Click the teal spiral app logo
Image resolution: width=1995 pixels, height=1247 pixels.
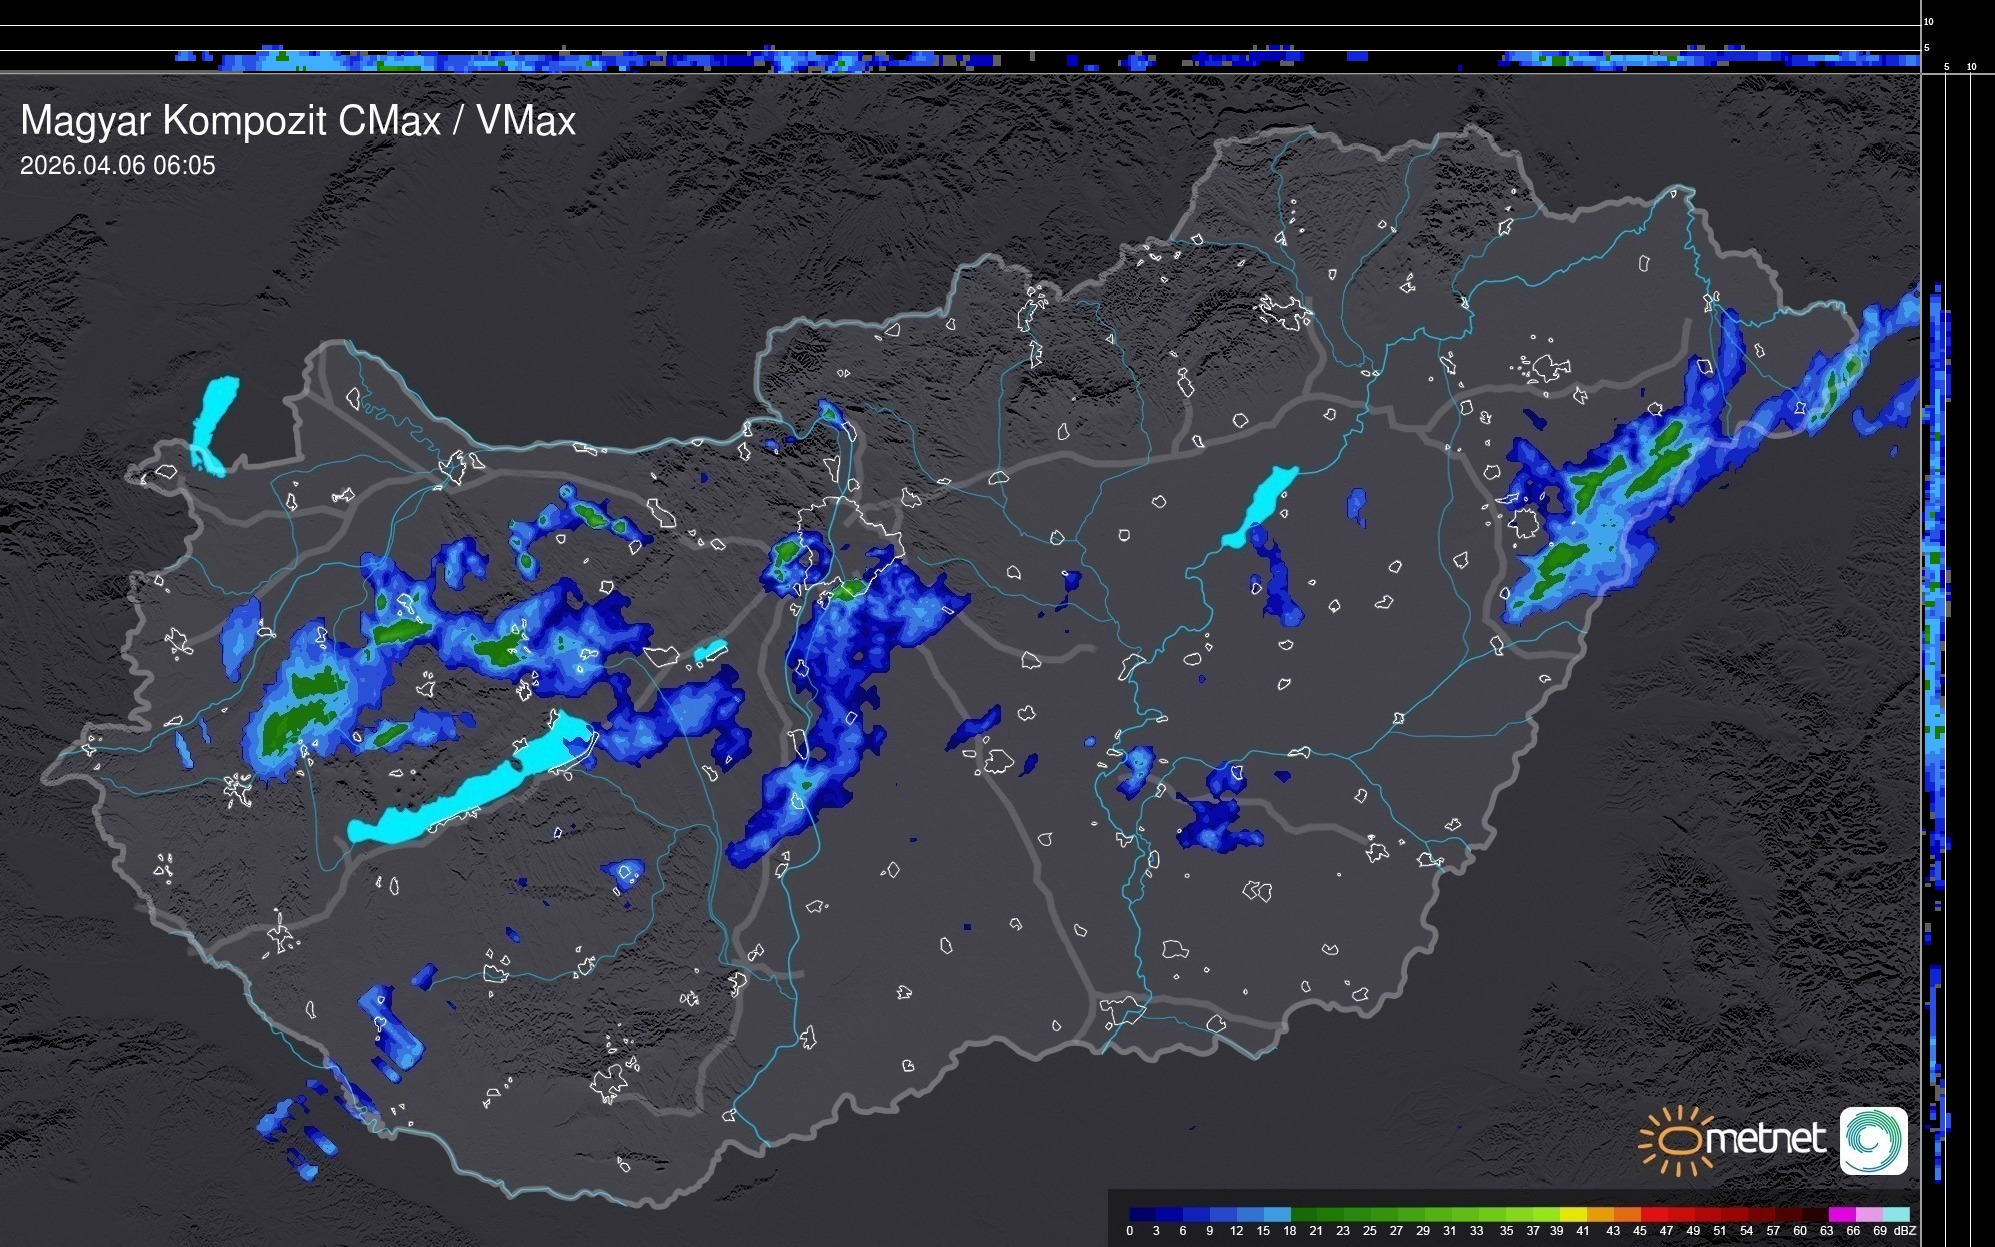[1873, 1141]
